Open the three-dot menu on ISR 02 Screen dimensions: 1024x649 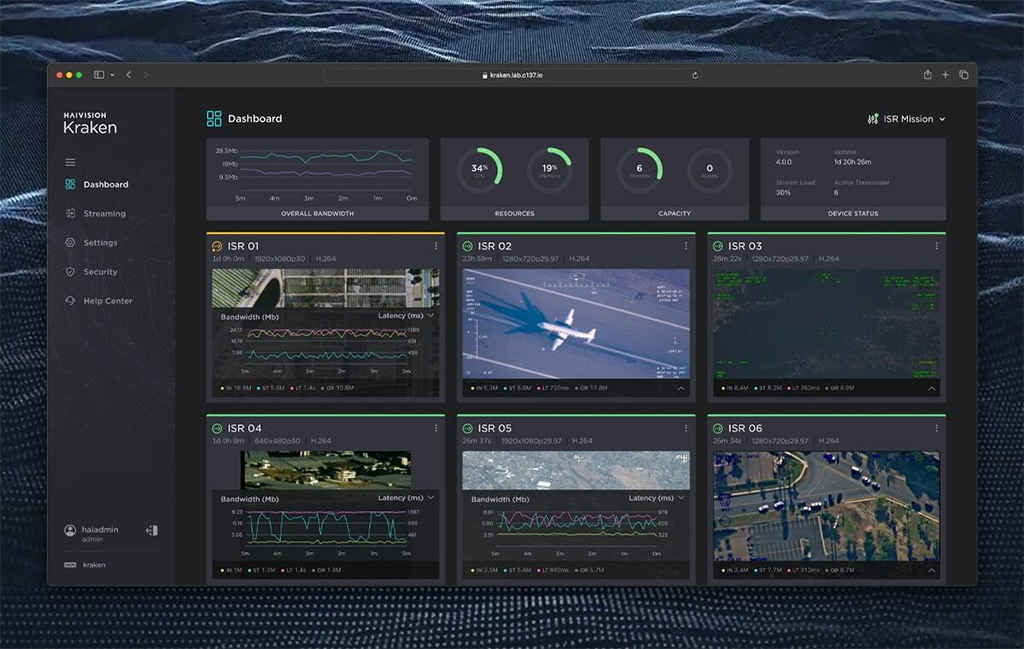[x=686, y=246]
